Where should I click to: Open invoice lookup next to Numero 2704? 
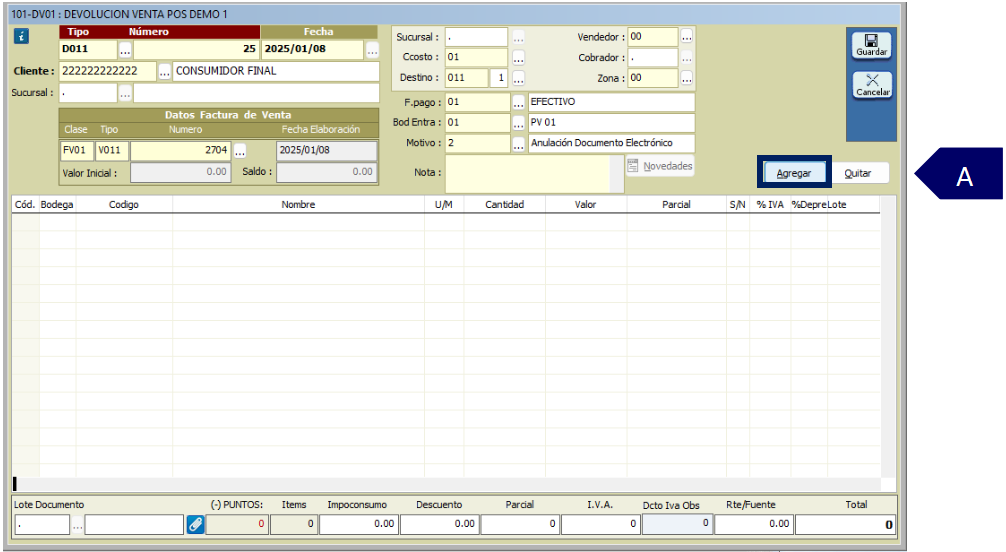click(x=240, y=151)
